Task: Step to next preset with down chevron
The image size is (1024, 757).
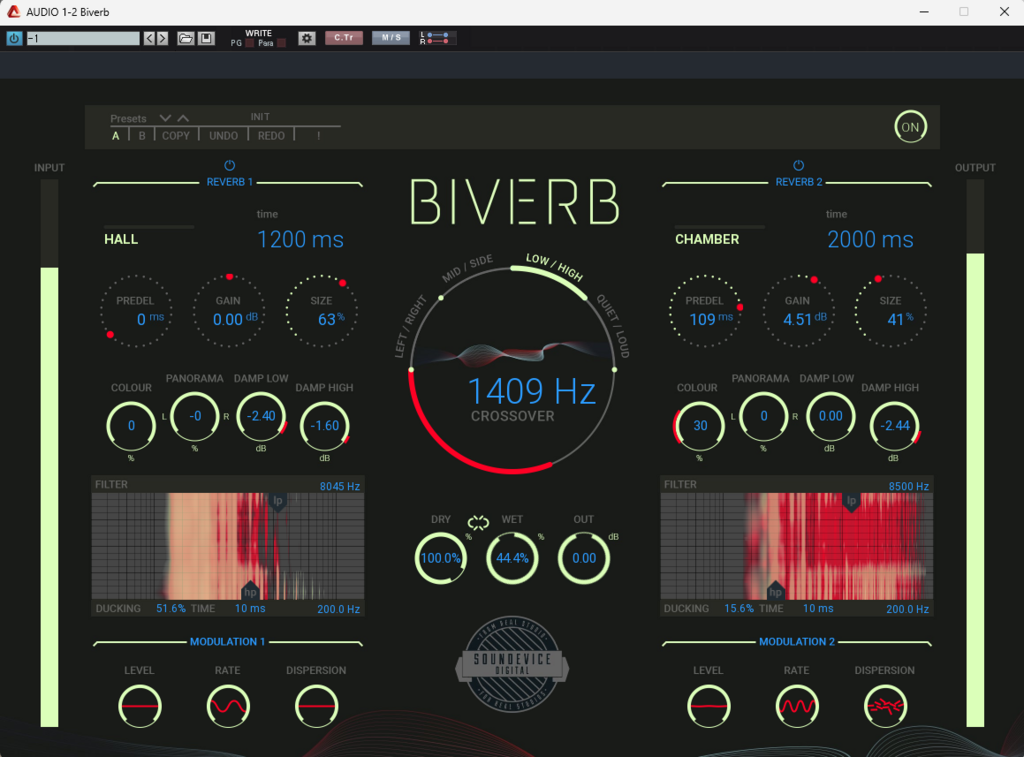Action: click(165, 118)
